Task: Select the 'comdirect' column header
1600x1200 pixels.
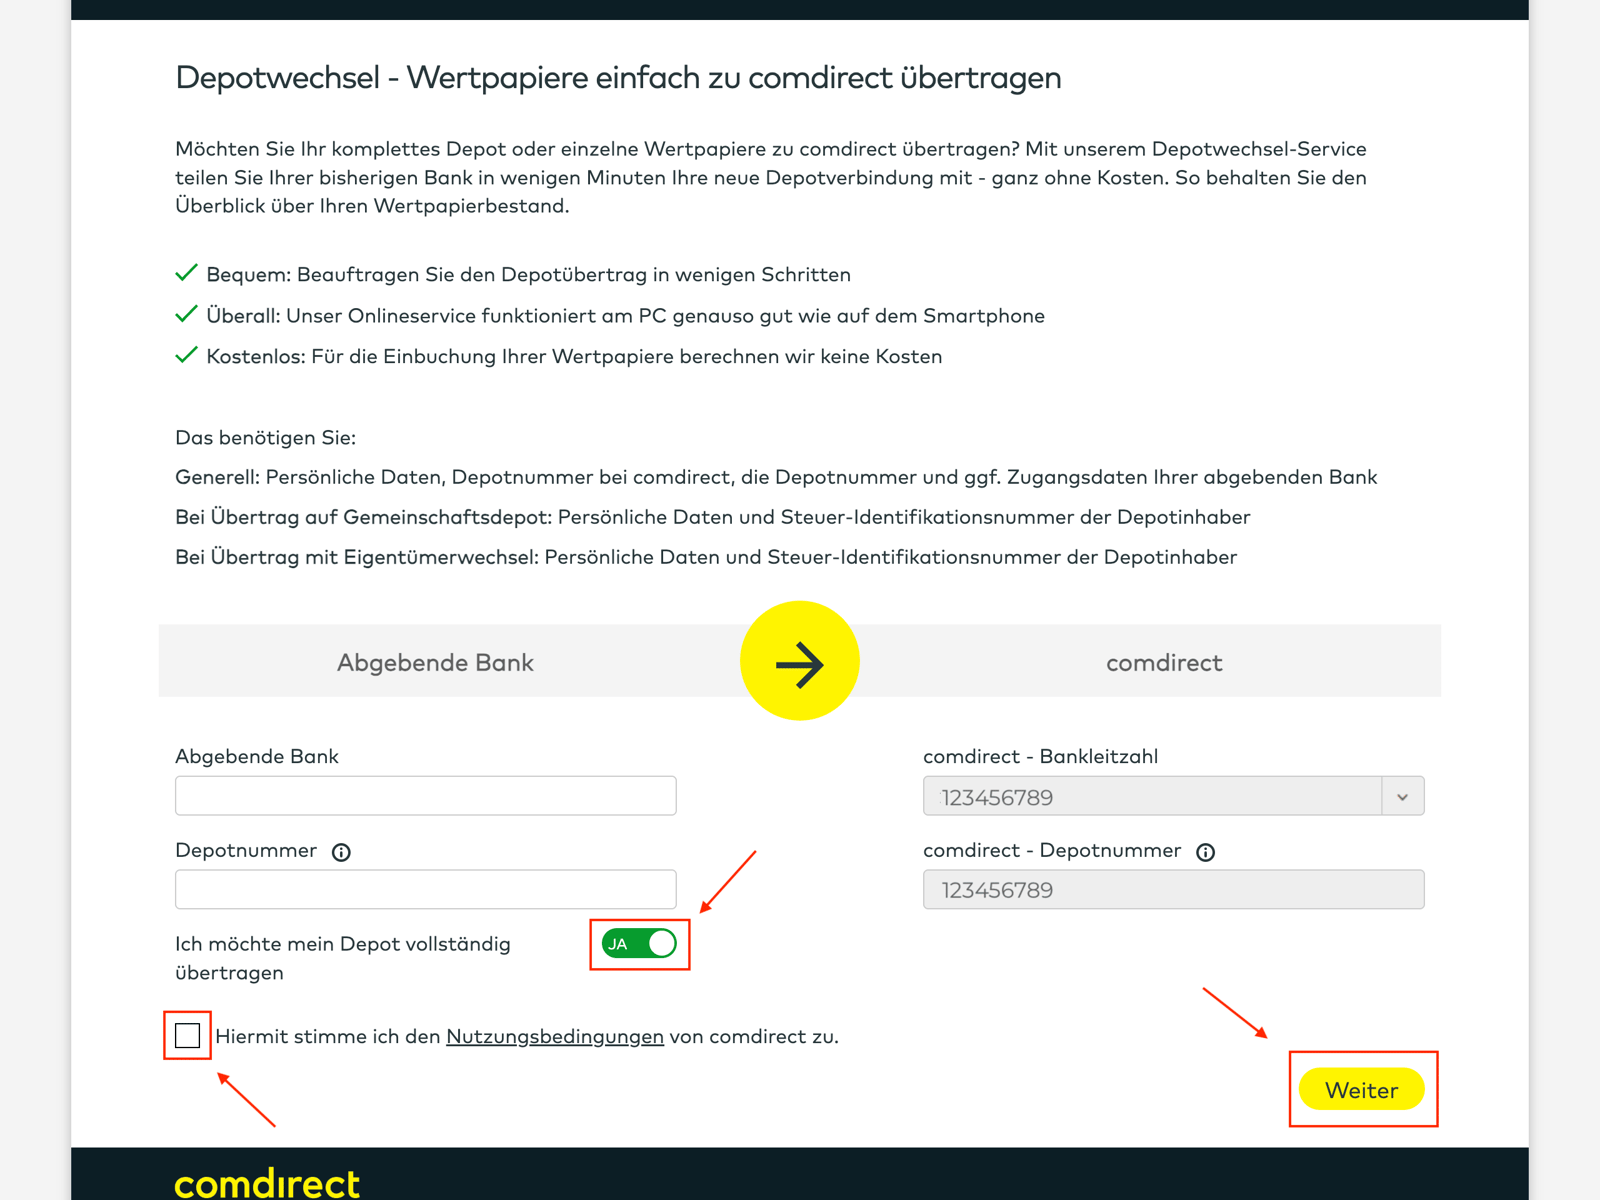Action: [x=1164, y=661]
